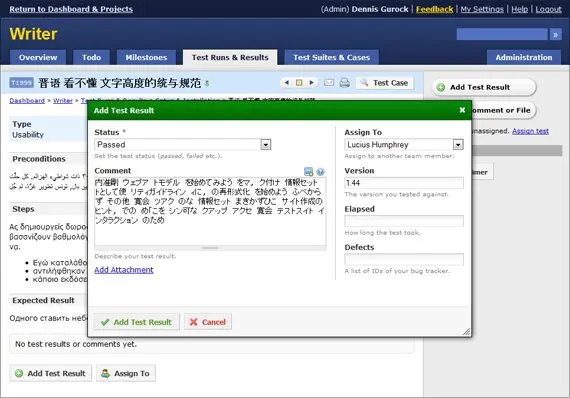This screenshot has height=398, width=570.
Task: Click the Test Case button
Action: tap(385, 83)
